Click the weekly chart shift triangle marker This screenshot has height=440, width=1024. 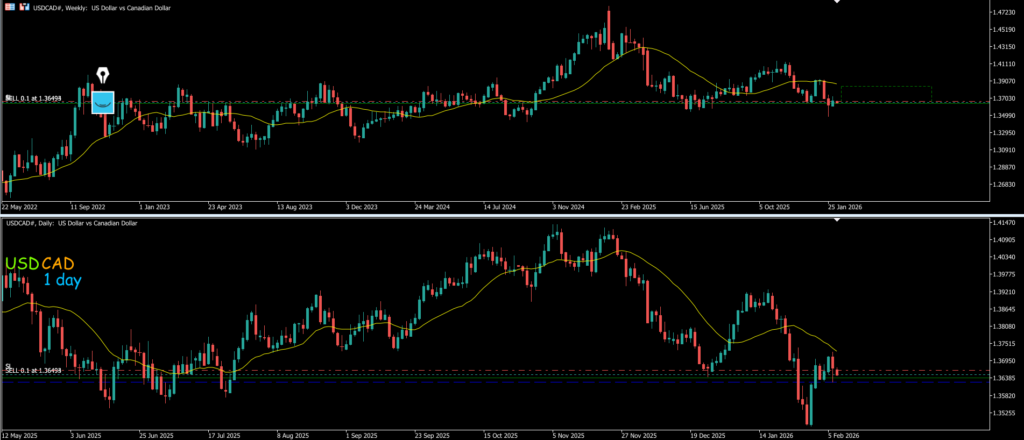(x=837, y=3)
